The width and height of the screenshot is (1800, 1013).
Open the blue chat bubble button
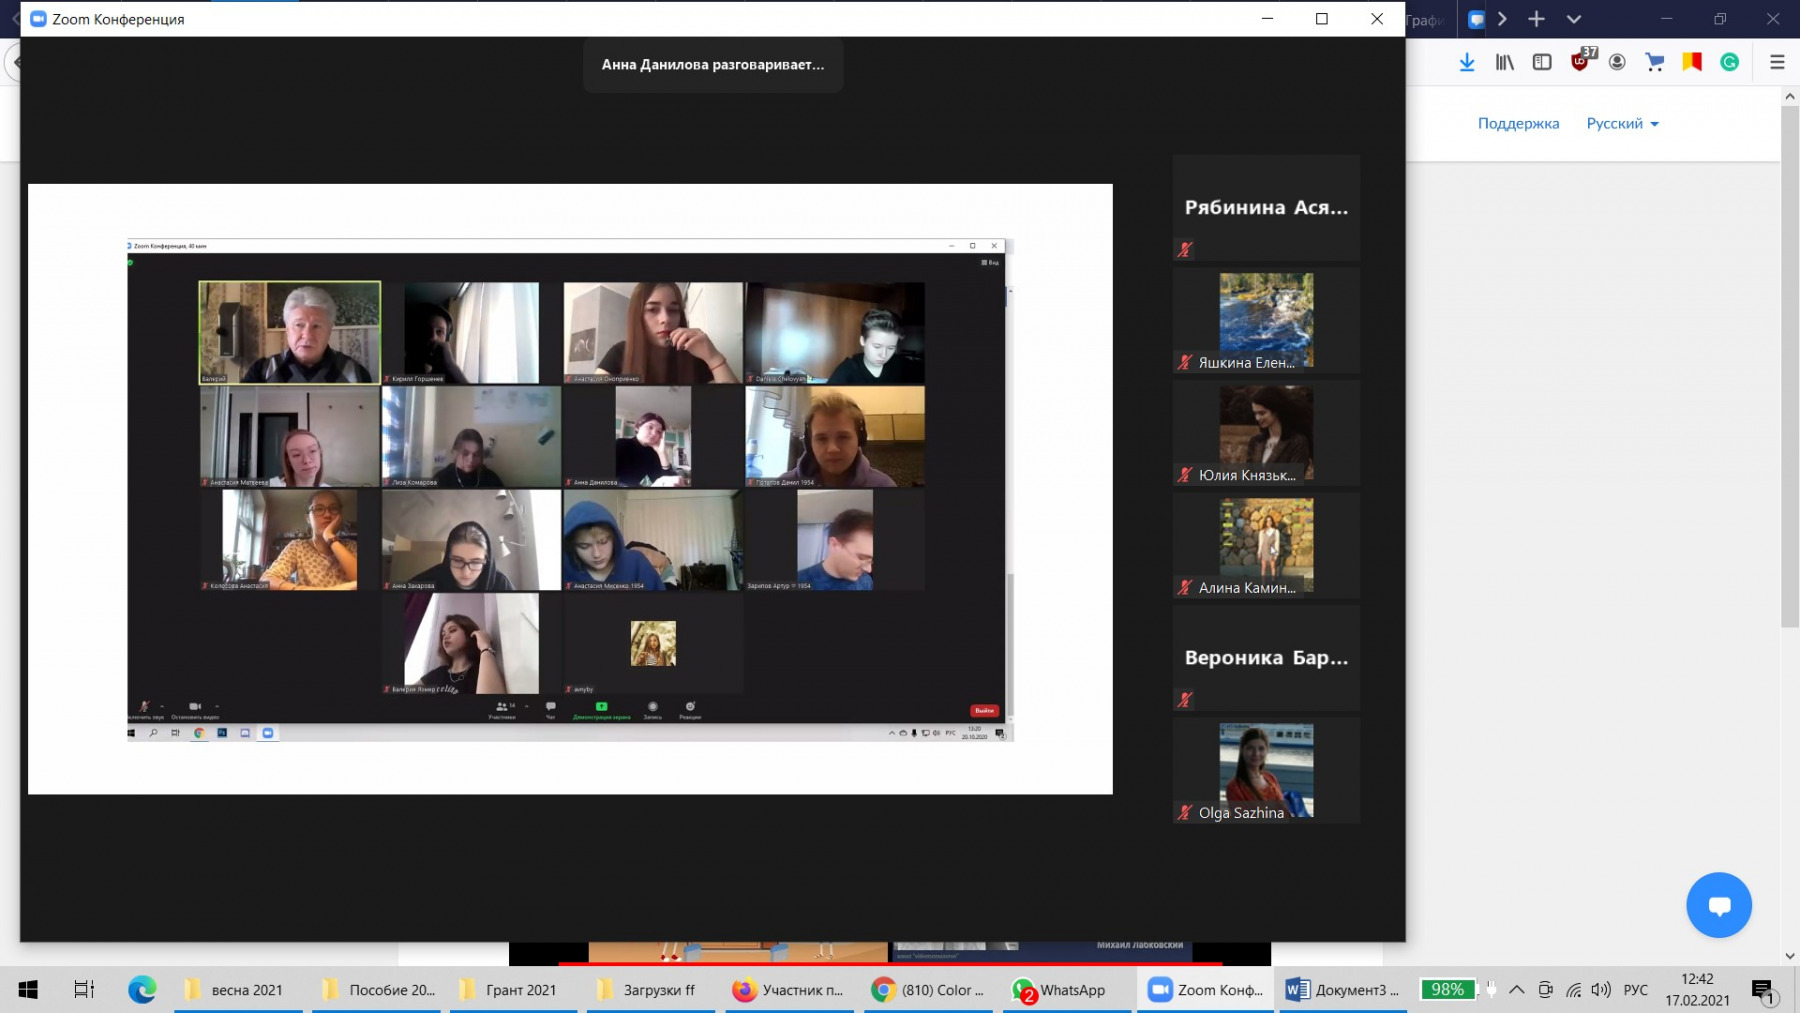1718,905
